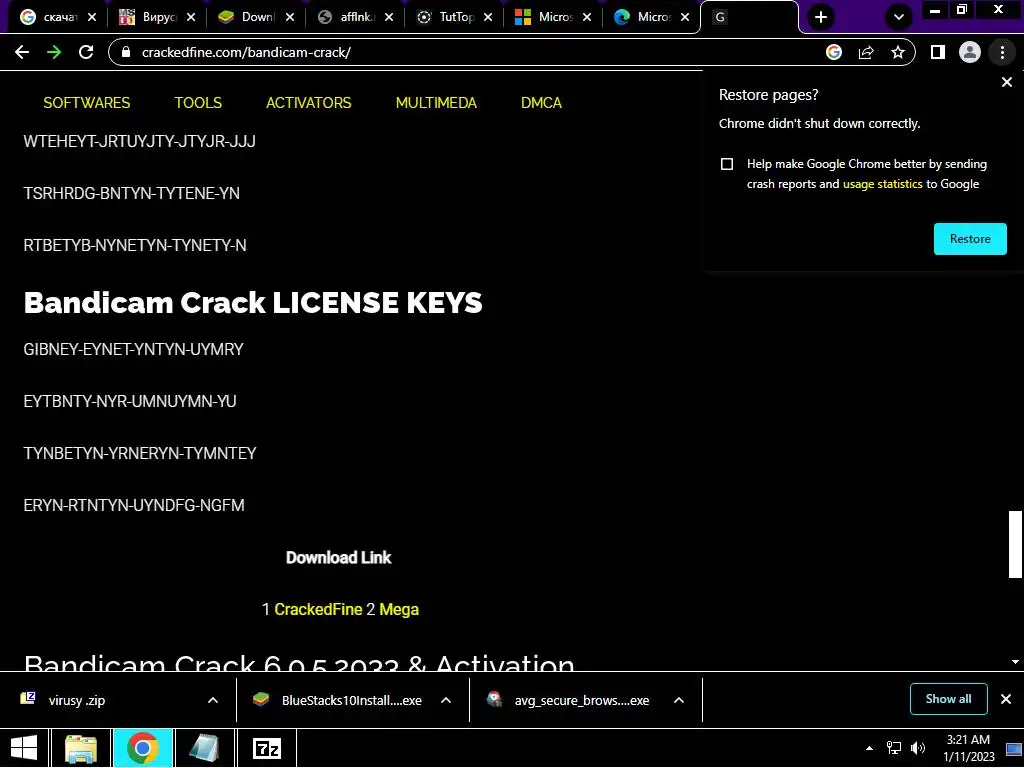
Task: Expand BlueStacks10Install download options
Action: point(446,701)
